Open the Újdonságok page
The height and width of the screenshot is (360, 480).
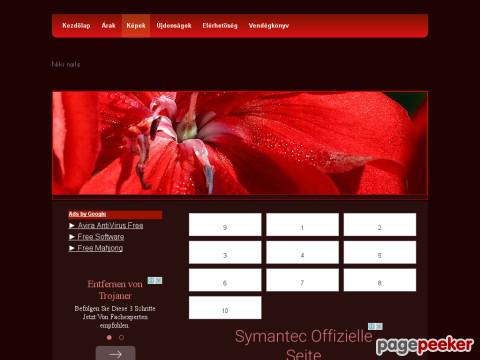click(x=174, y=26)
